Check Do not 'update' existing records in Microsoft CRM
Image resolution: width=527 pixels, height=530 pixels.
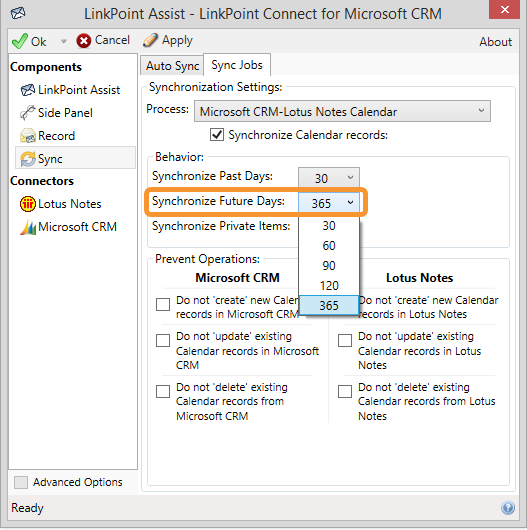click(x=163, y=340)
